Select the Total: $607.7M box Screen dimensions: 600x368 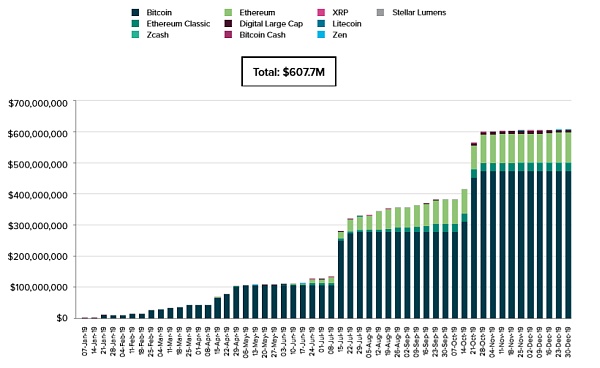coord(289,72)
